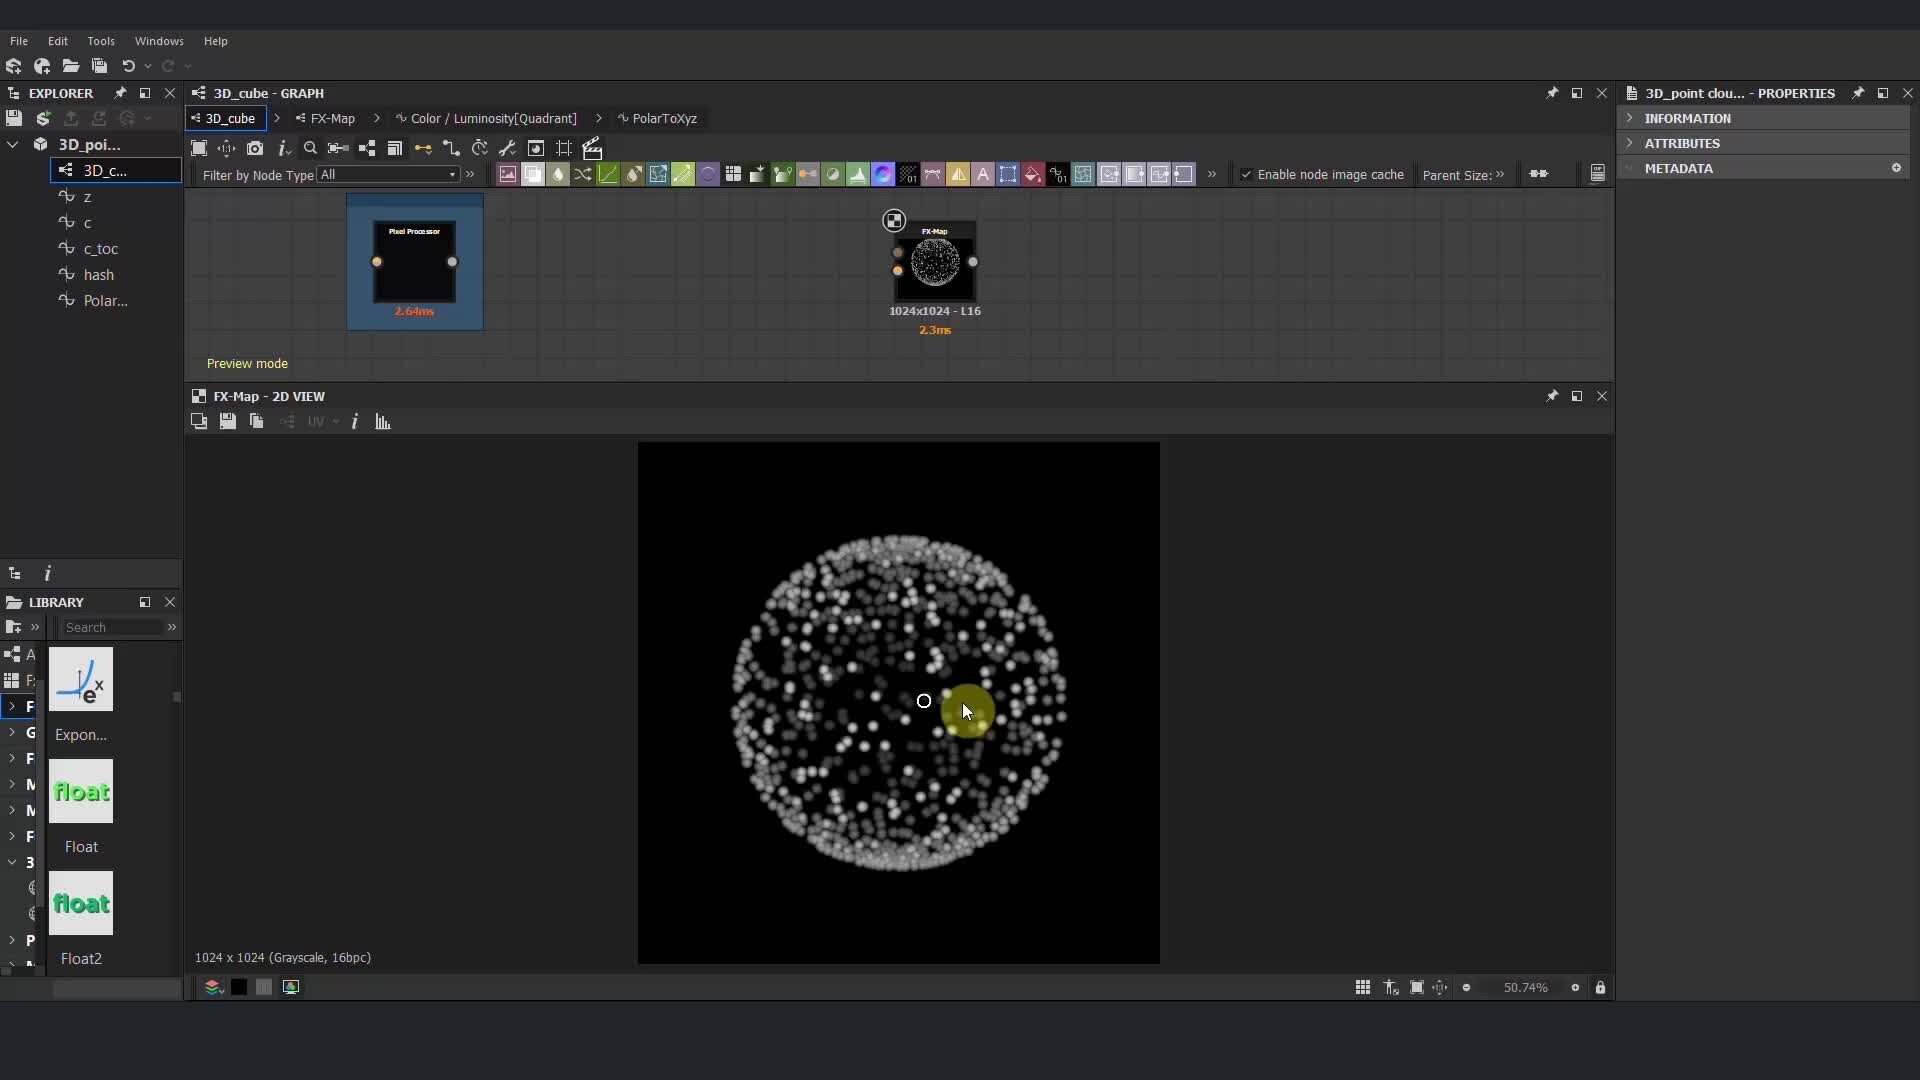Toggle the lock icon in 2D view status bar

point(1601,988)
